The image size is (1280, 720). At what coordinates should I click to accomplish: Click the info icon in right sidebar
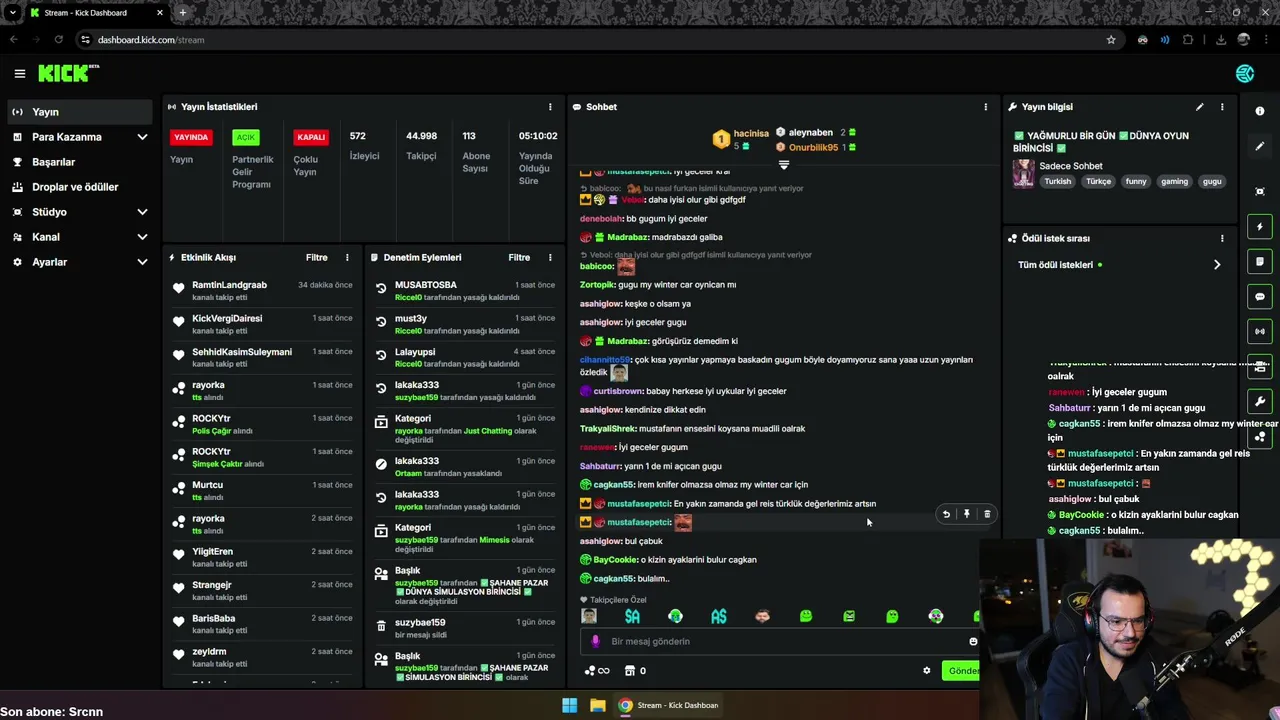[1260, 111]
